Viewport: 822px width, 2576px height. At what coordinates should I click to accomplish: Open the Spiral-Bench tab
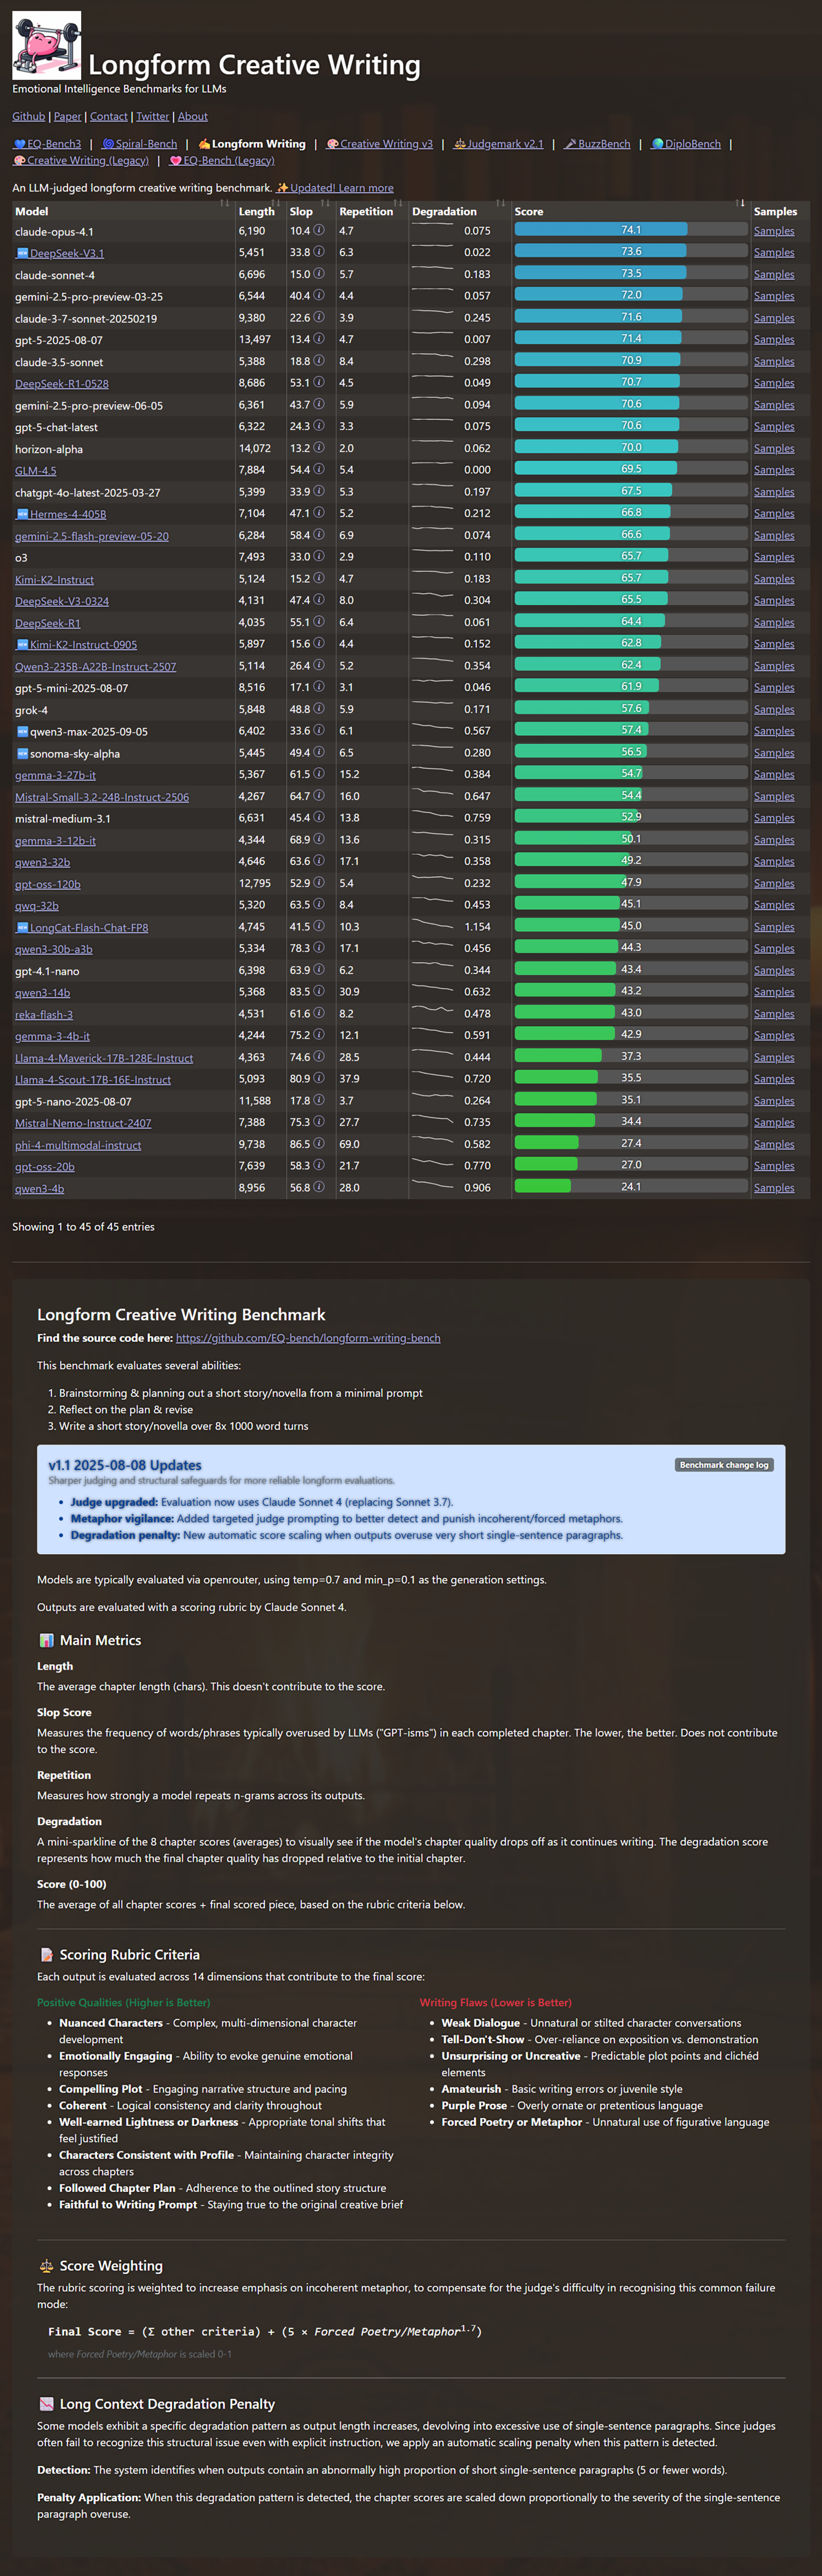pos(139,144)
